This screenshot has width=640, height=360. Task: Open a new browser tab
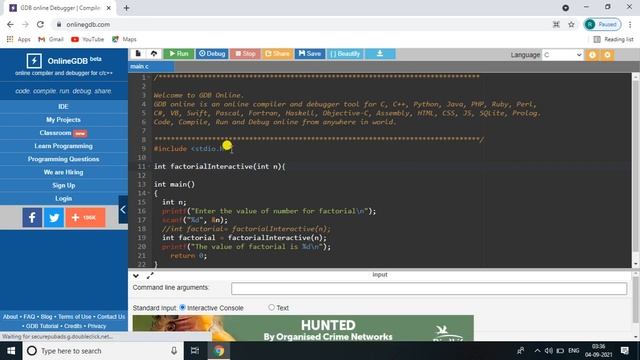point(127,8)
